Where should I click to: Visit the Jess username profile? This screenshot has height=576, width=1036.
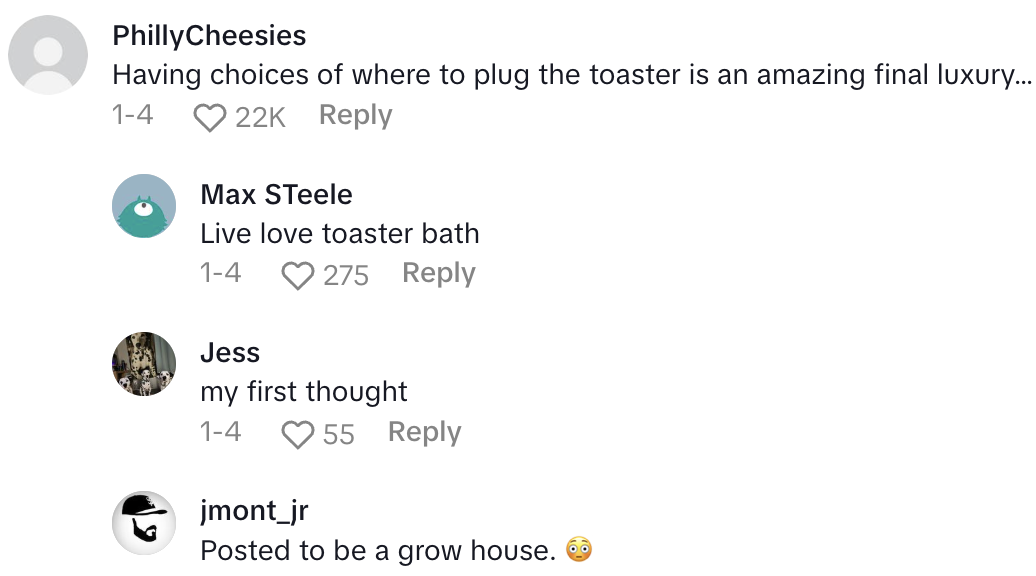tap(230, 352)
